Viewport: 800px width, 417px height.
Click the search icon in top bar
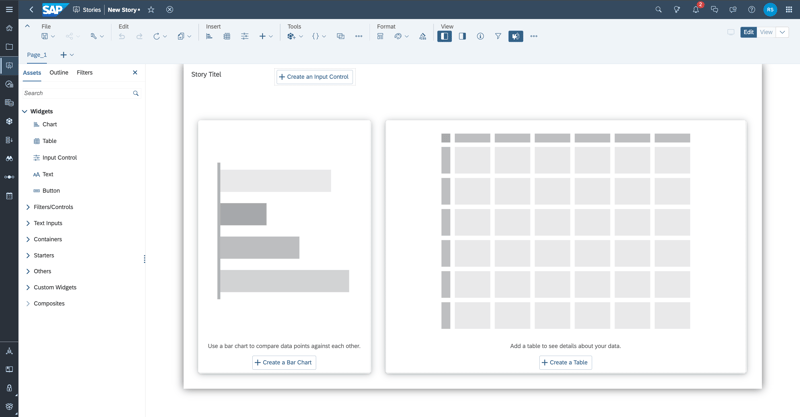tap(658, 9)
